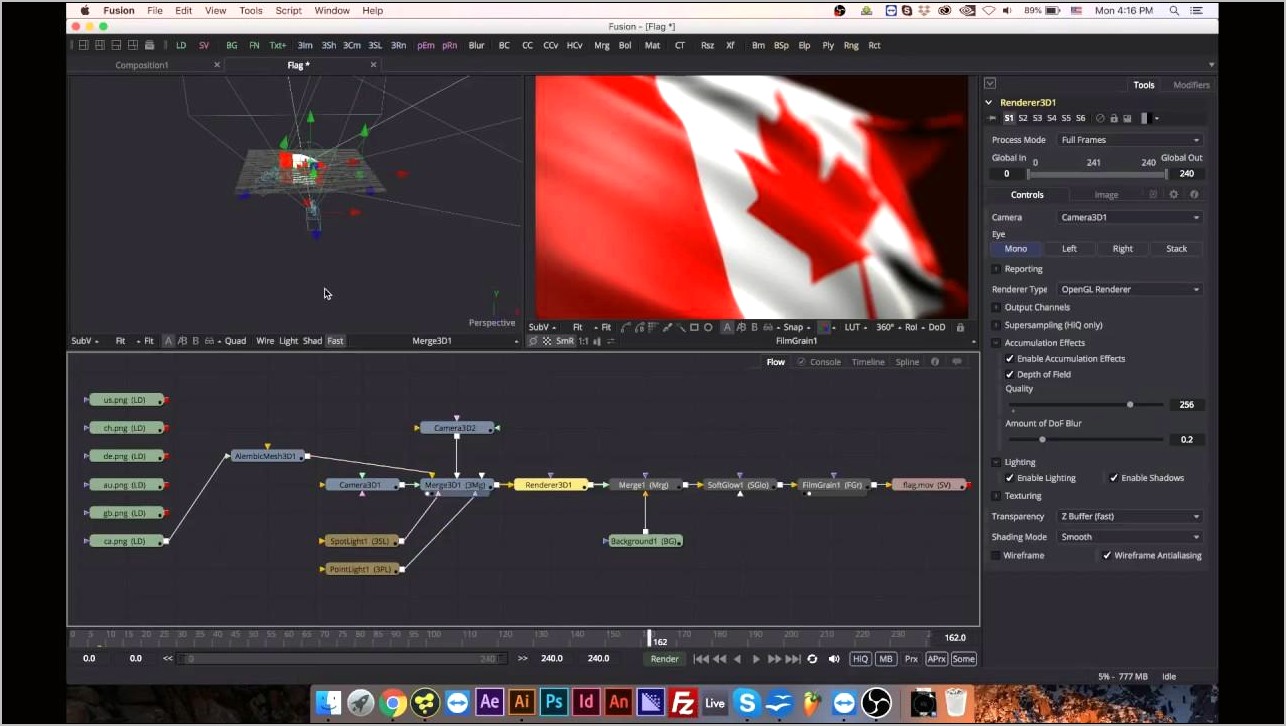The image size is (1286, 726).
Task: Play the composition in reverse
Action: [x=738, y=659]
